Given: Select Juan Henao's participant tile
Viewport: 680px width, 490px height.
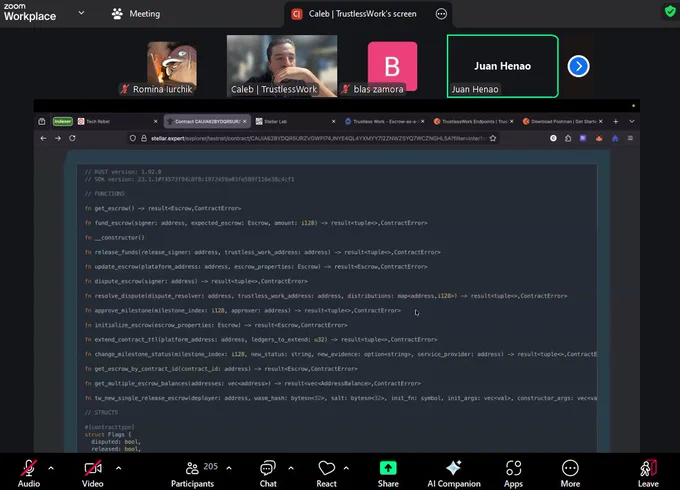Looking at the screenshot, I should tap(503, 66).
